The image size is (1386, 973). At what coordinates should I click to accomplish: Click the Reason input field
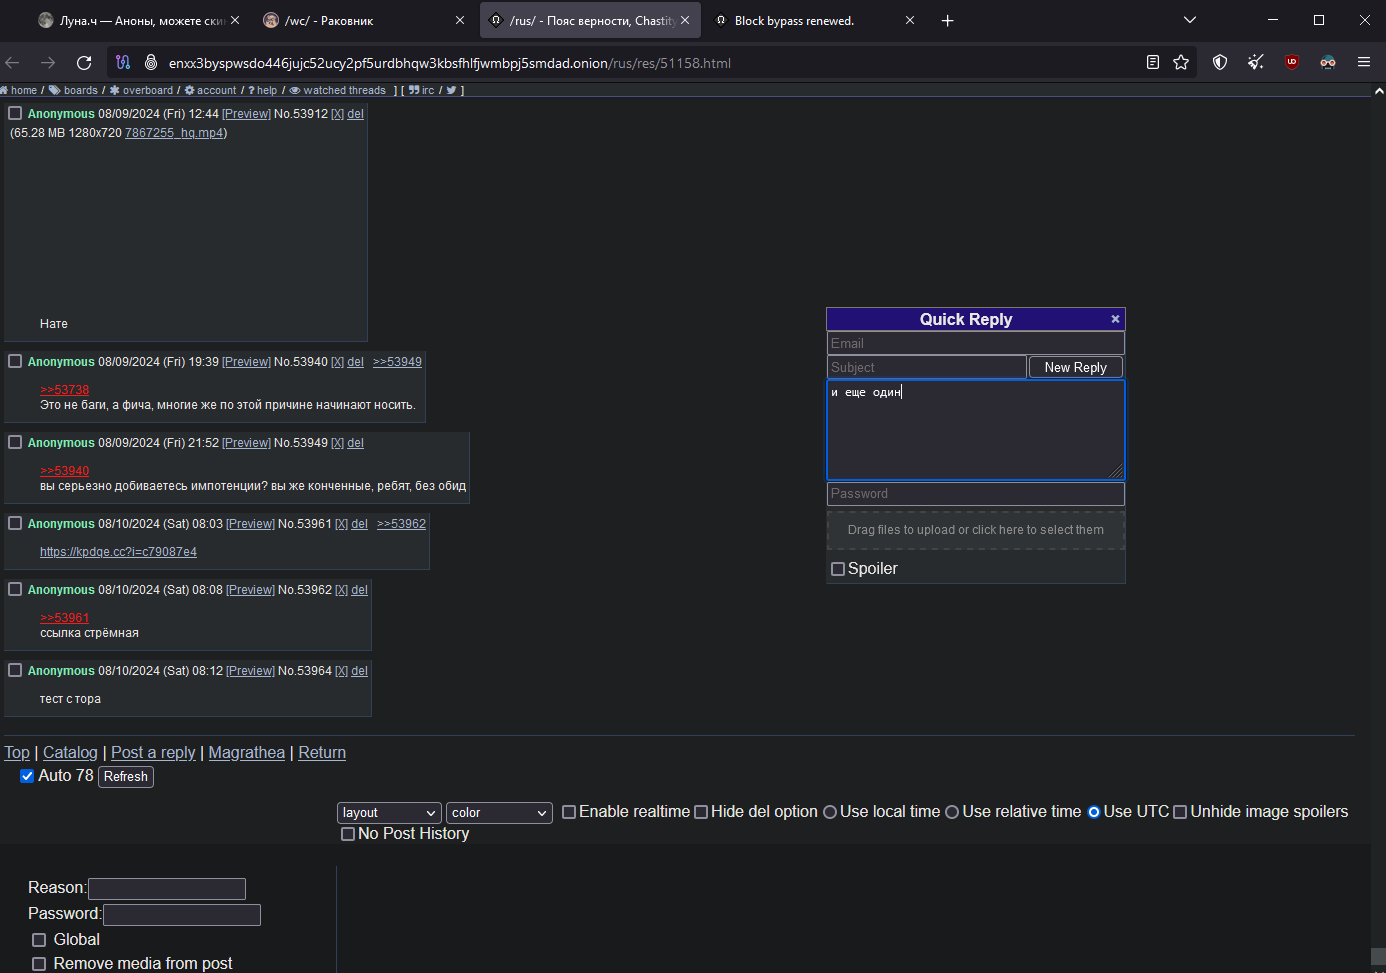[x=167, y=888]
